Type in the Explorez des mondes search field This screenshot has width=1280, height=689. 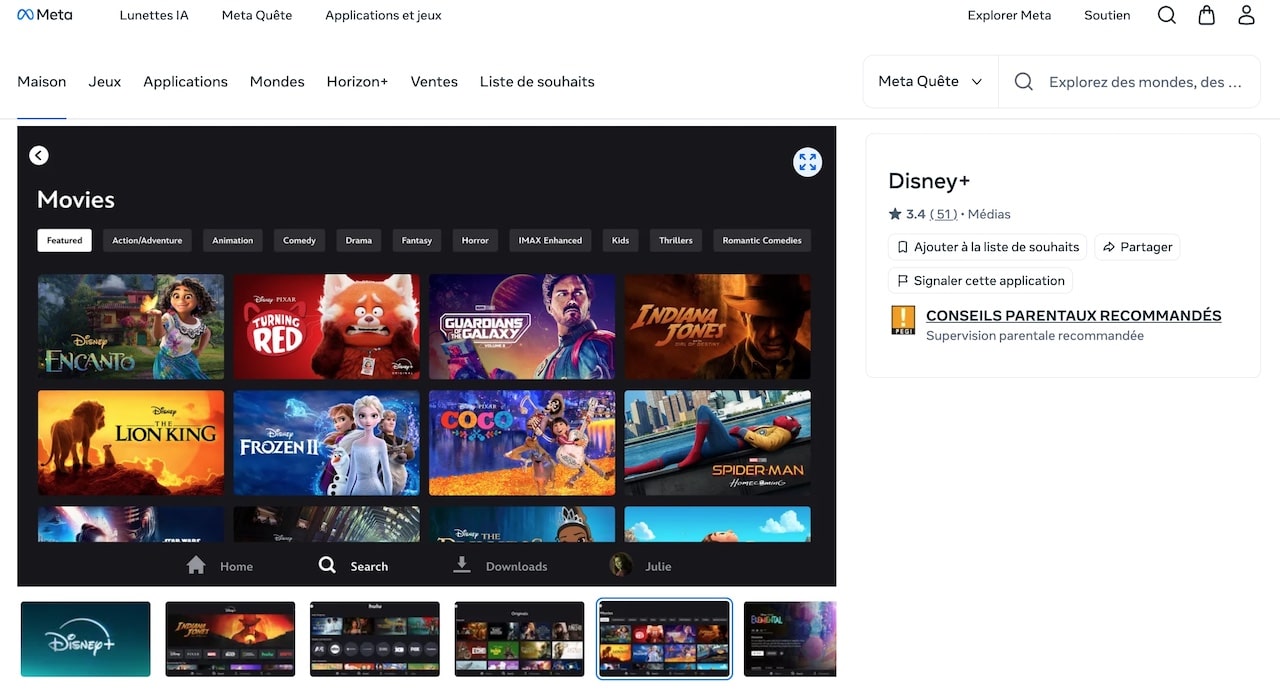(1145, 82)
